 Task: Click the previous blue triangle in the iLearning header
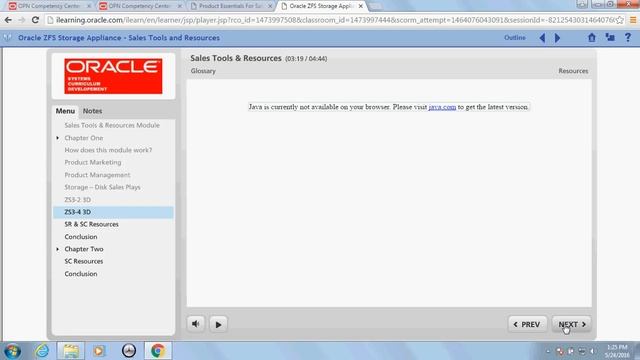(542, 38)
